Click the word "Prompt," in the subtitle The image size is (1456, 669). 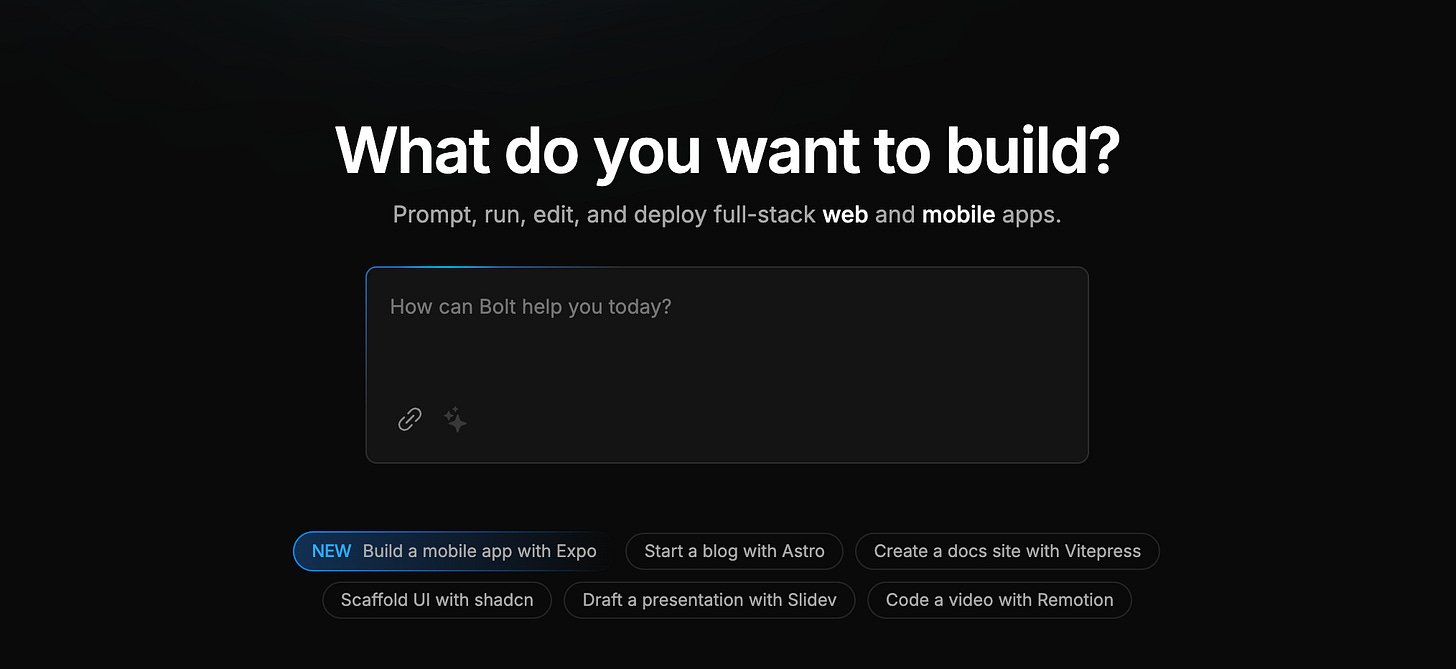point(435,216)
